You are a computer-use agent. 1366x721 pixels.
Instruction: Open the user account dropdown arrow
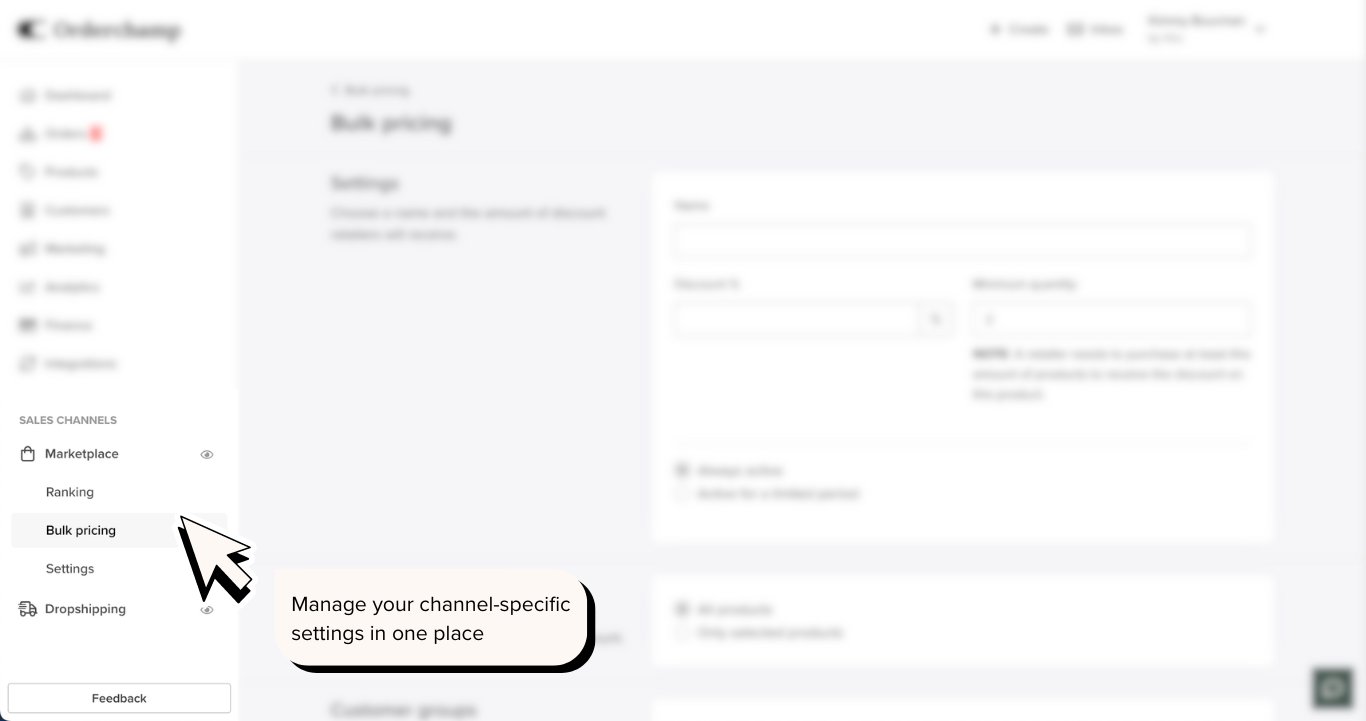1260,30
